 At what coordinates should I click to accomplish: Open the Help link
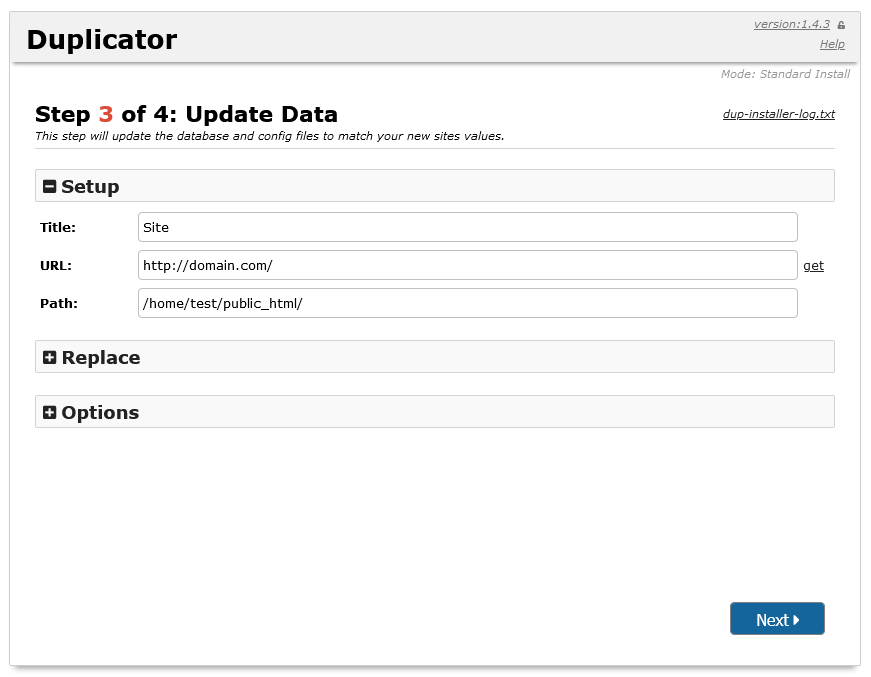coord(832,44)
